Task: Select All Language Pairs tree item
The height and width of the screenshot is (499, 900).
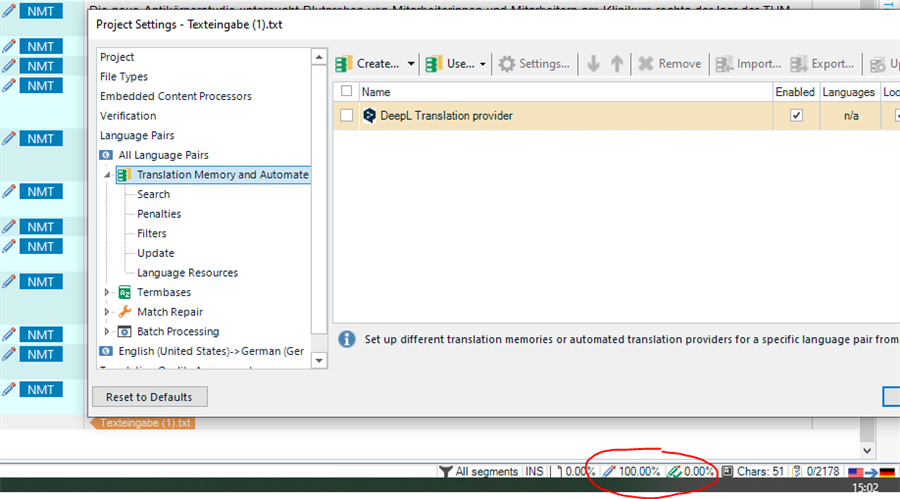Action: (164, 155)
